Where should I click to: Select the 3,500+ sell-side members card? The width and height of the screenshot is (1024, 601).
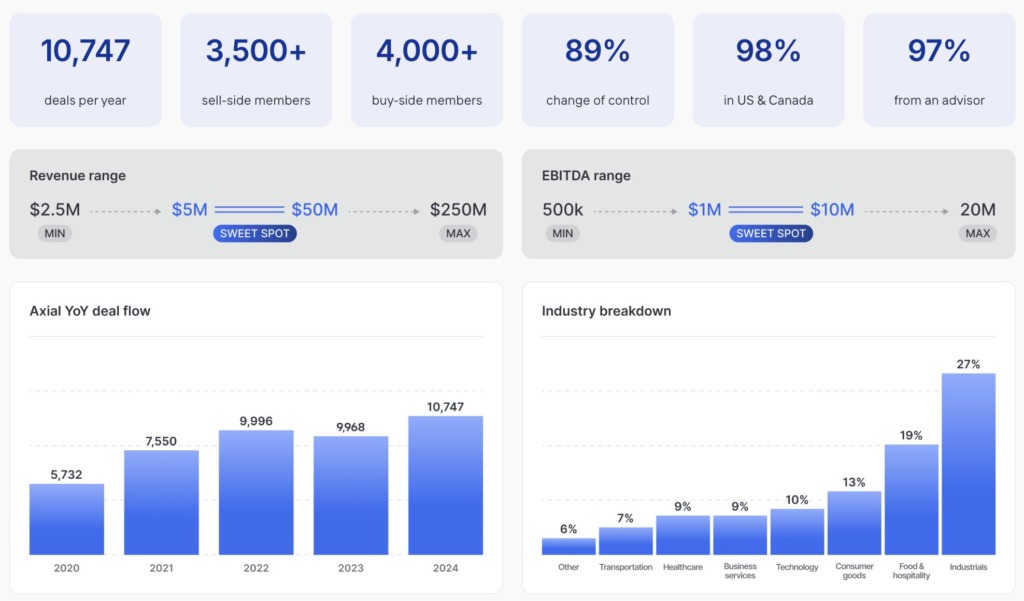point(256,70)
